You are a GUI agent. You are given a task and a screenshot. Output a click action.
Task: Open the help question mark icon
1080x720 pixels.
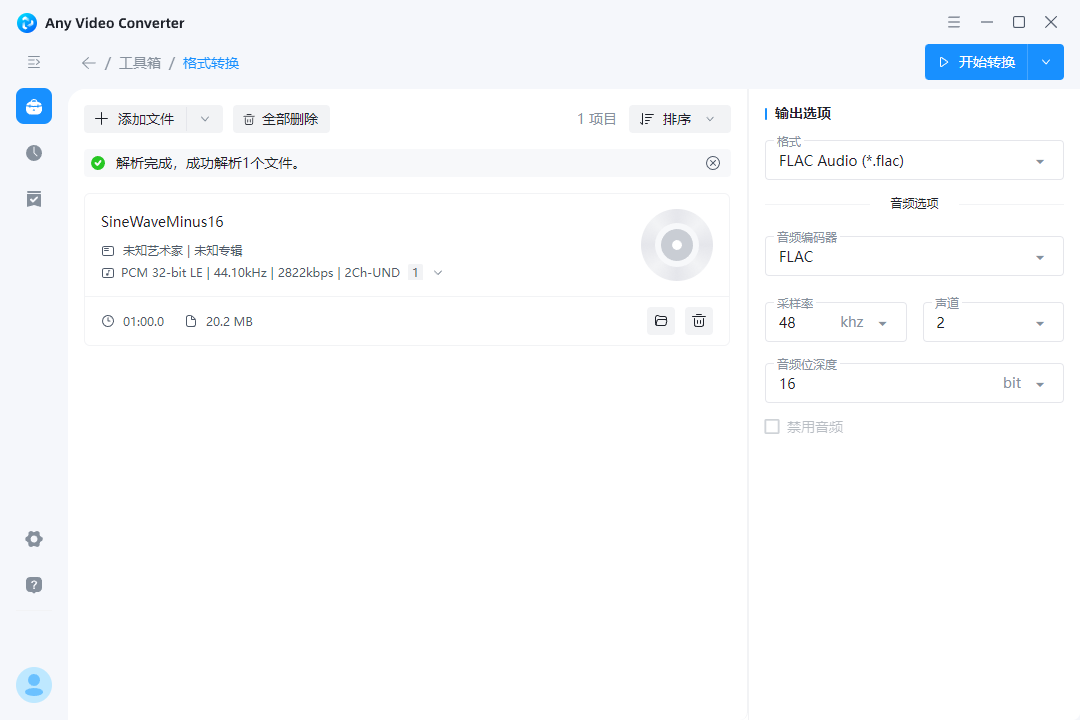(x=34, y=585)
